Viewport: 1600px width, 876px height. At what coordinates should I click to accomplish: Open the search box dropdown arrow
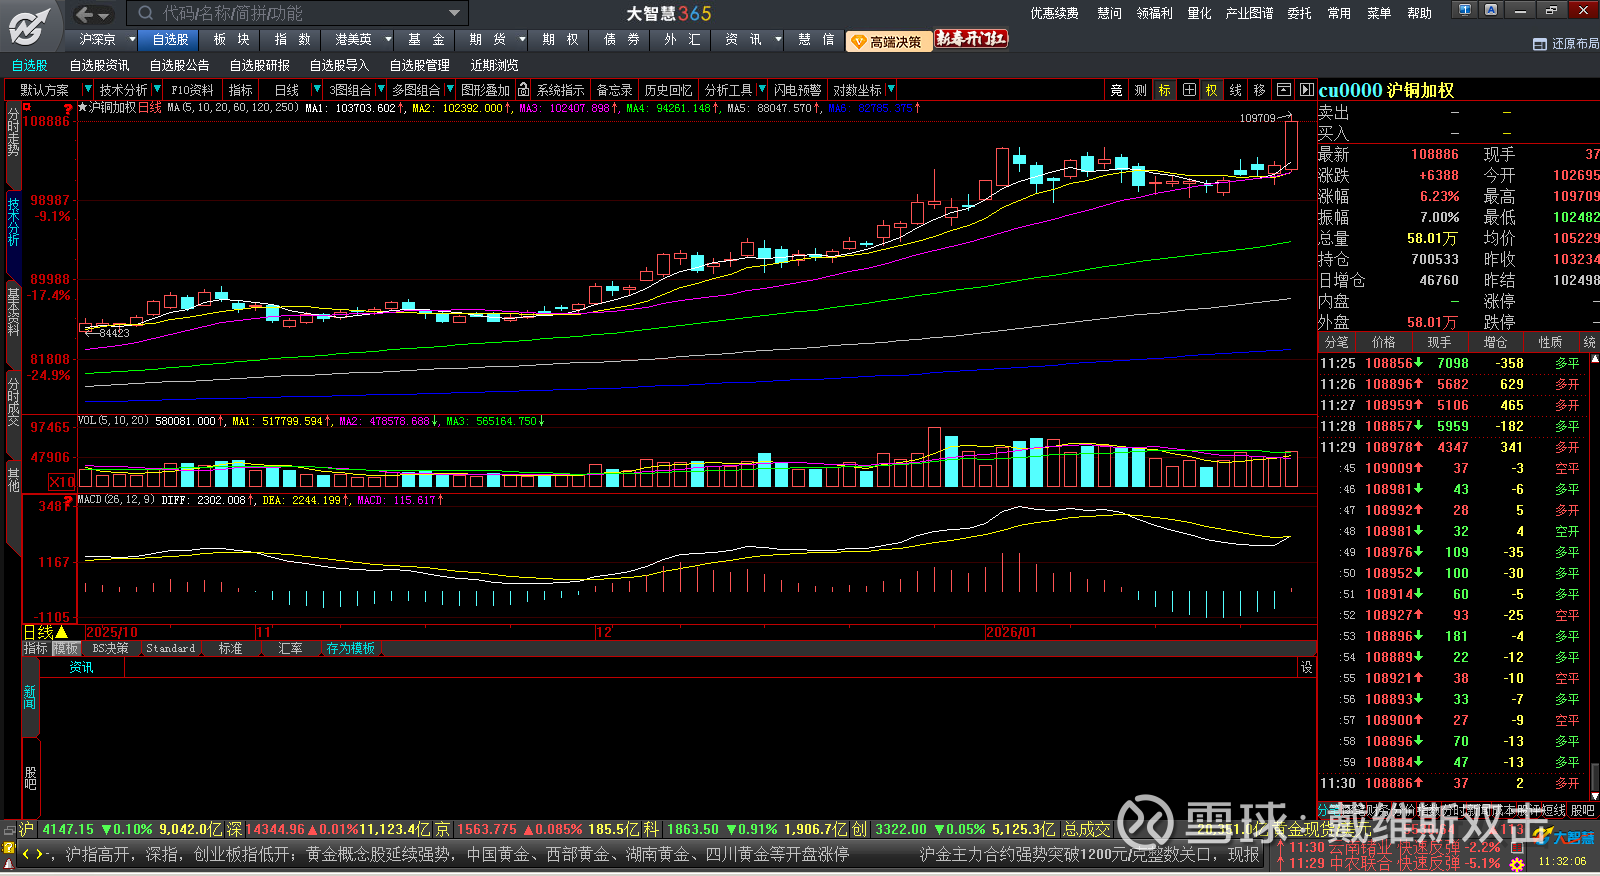click(x=455, y=13)
